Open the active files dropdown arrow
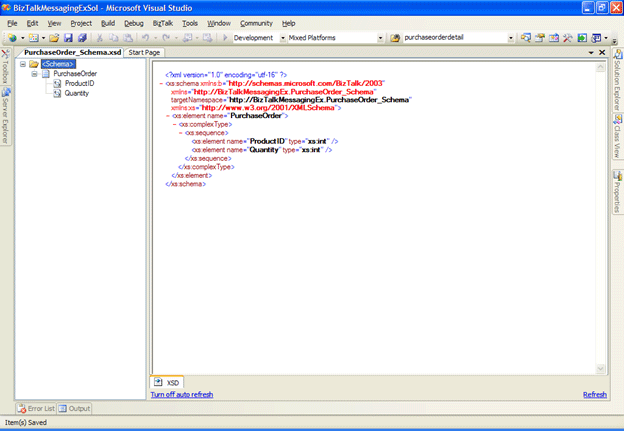Viewport: 624px width, 431px height. coord(591,53)
